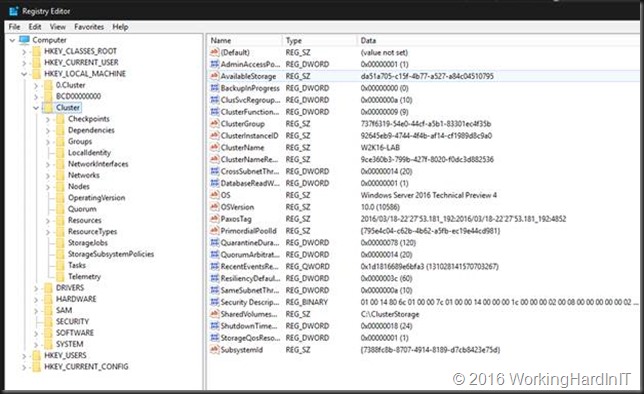This screenshot has width=644, height=394.
Task: Click the SOFTWARE folder icon
Action: click(x=49, y=333)
